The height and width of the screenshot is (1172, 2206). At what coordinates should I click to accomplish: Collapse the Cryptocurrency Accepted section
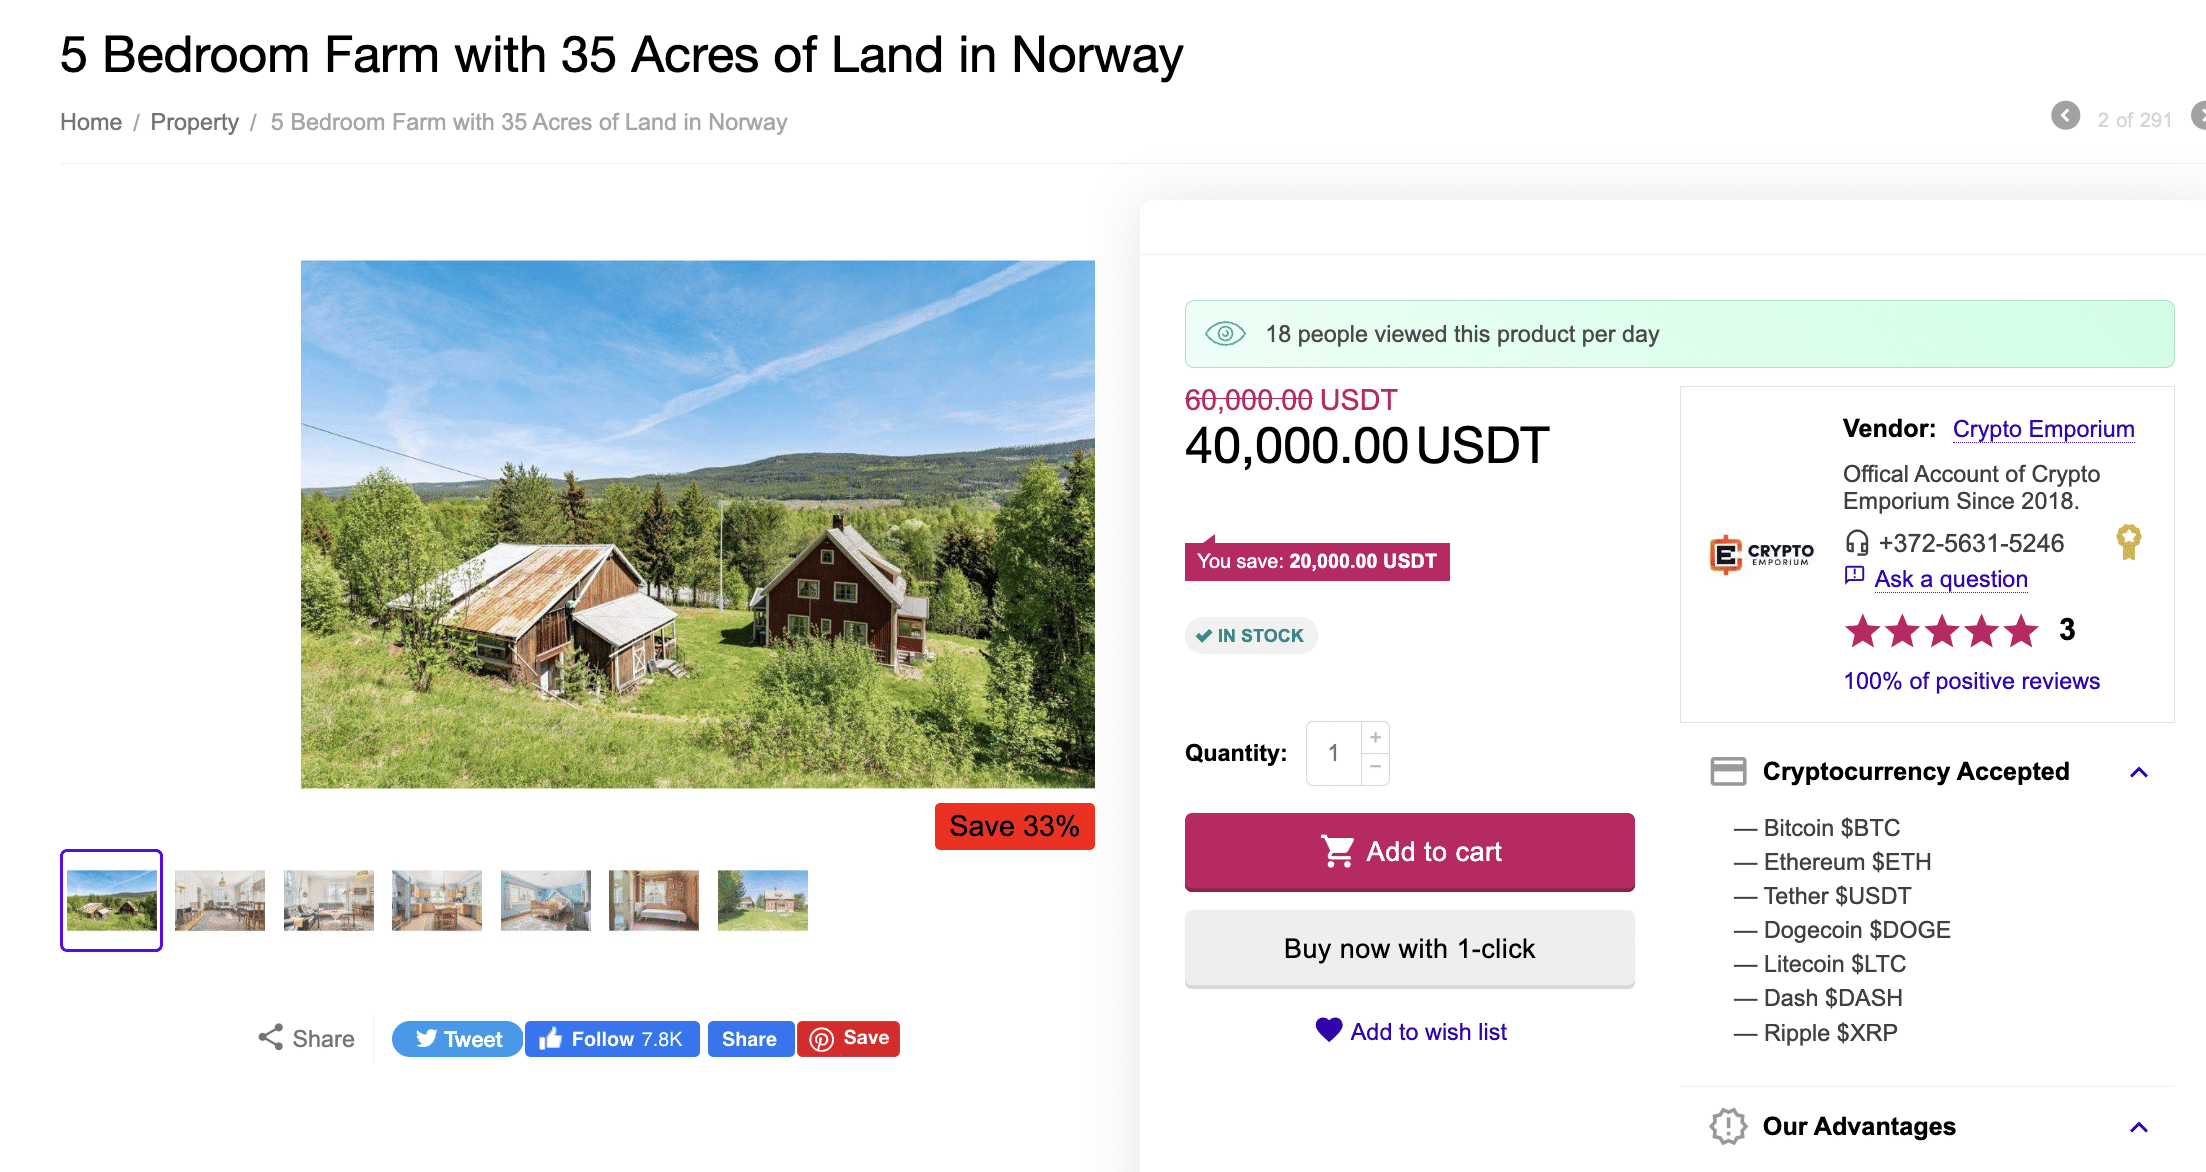coord(2139,772)
